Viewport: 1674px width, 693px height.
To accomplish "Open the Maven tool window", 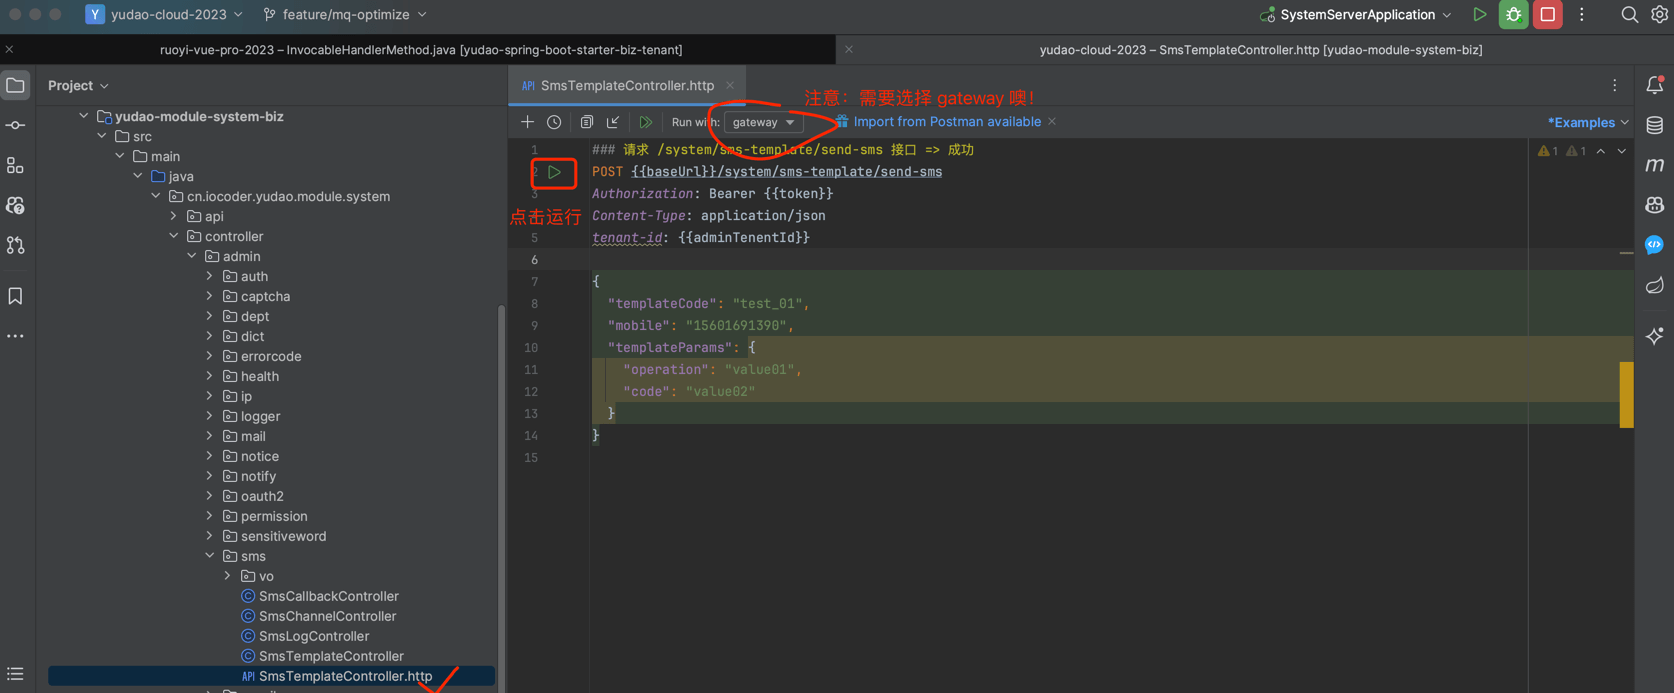I will [x=1655, y=165].
